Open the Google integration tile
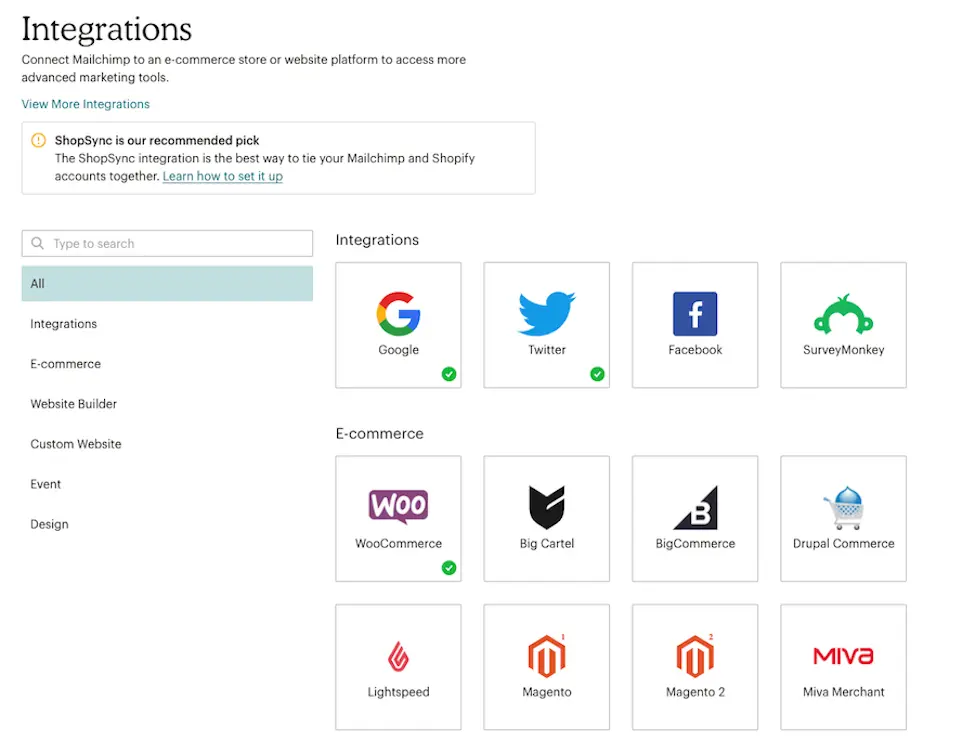The image size is (975, 740). [398, 324]
